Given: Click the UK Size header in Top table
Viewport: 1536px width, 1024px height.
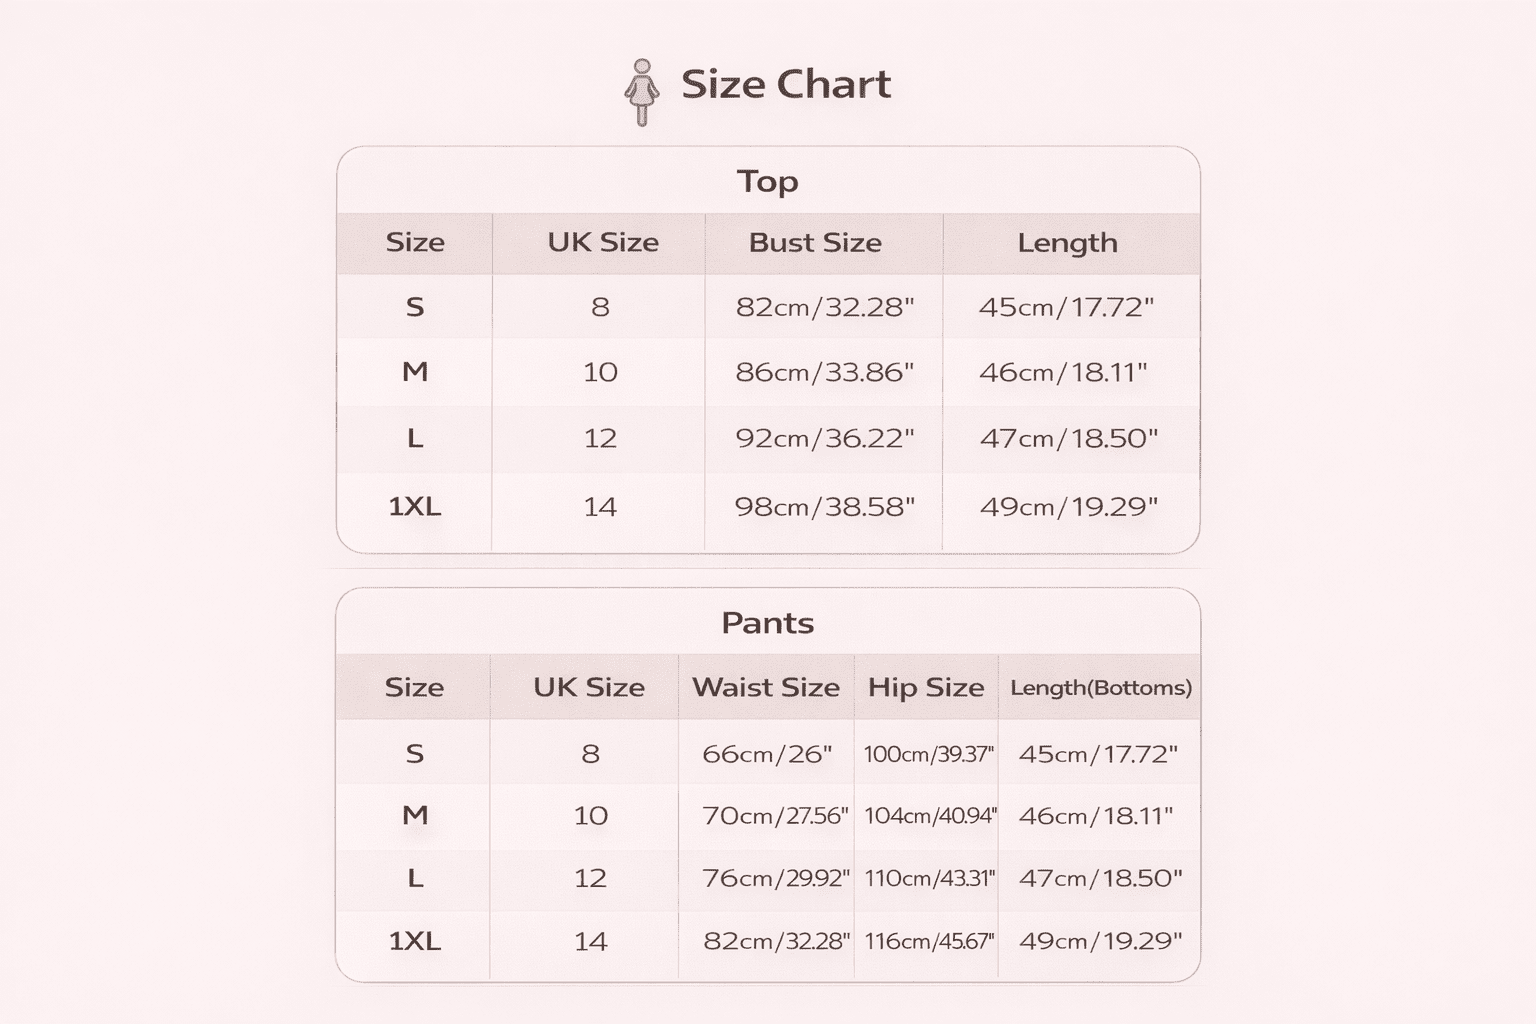Looking at the screenshot, I should coord(603,242).
